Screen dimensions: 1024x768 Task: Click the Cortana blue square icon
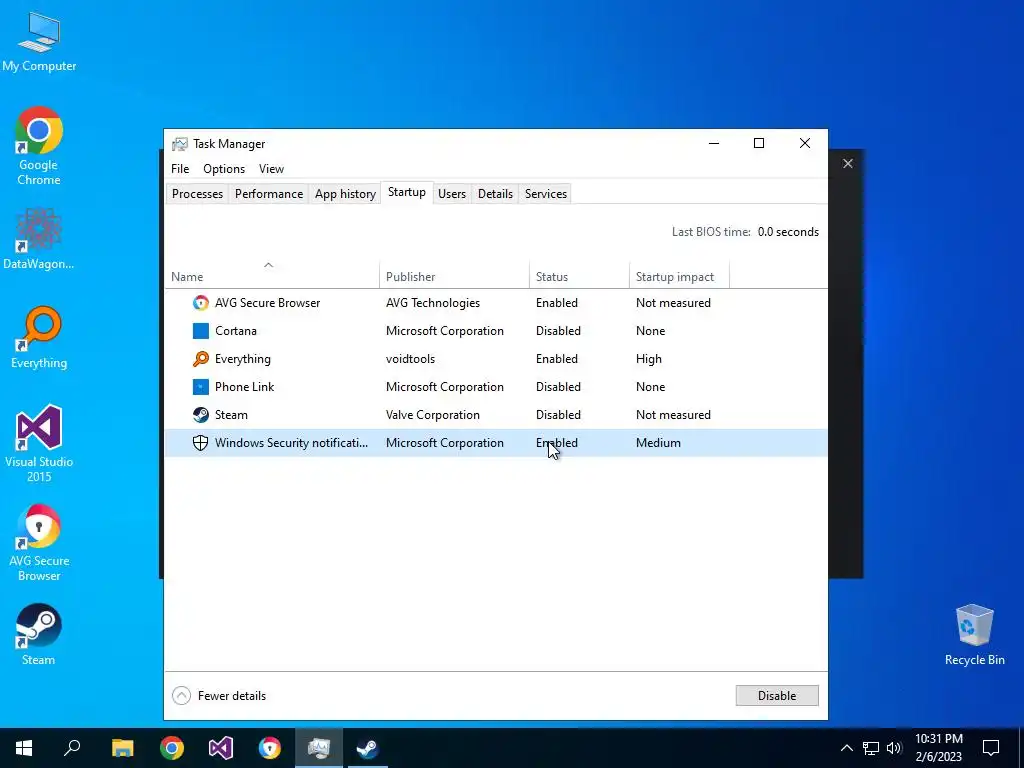click(200, 331)
